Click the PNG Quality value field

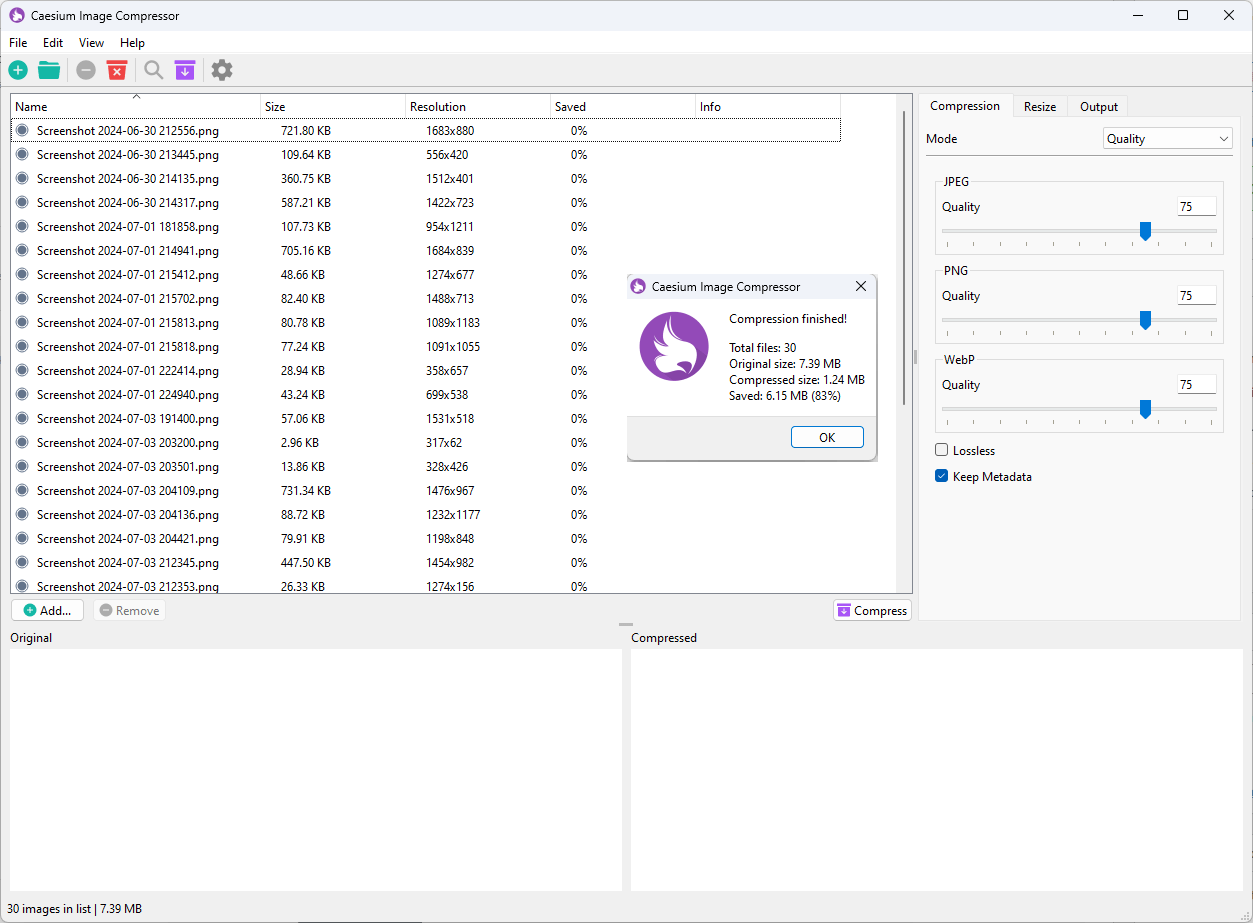(1197, 296)
